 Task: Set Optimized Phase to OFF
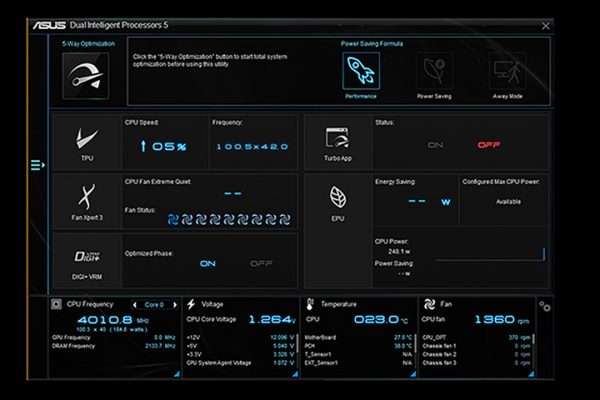[x=261, y=263]
